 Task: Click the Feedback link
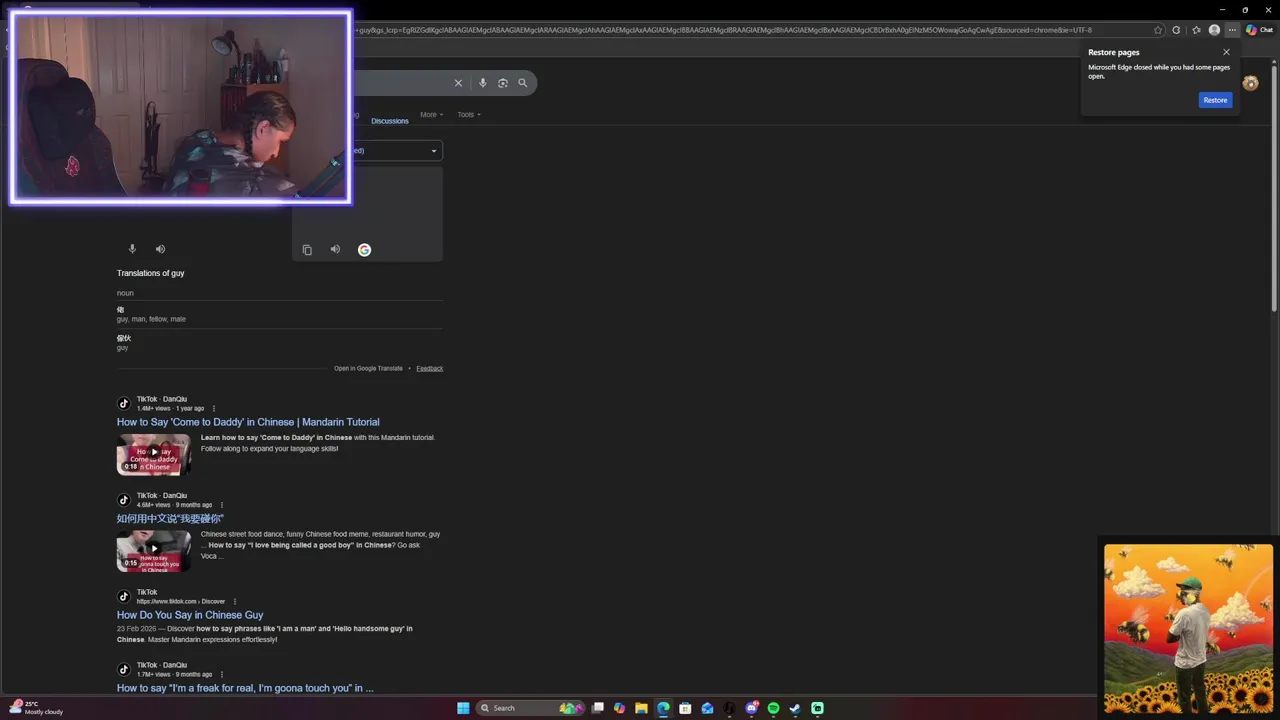pos(429,368)
